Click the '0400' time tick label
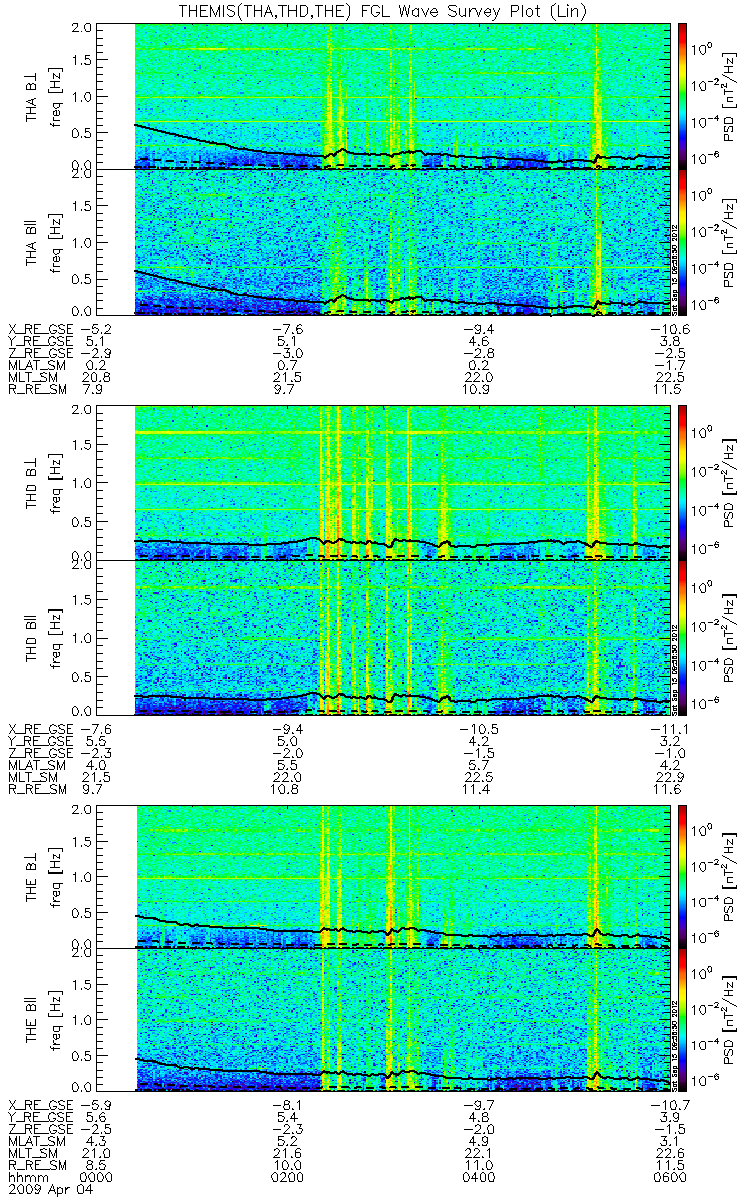750x1200 pixels. pos(479,1178)
